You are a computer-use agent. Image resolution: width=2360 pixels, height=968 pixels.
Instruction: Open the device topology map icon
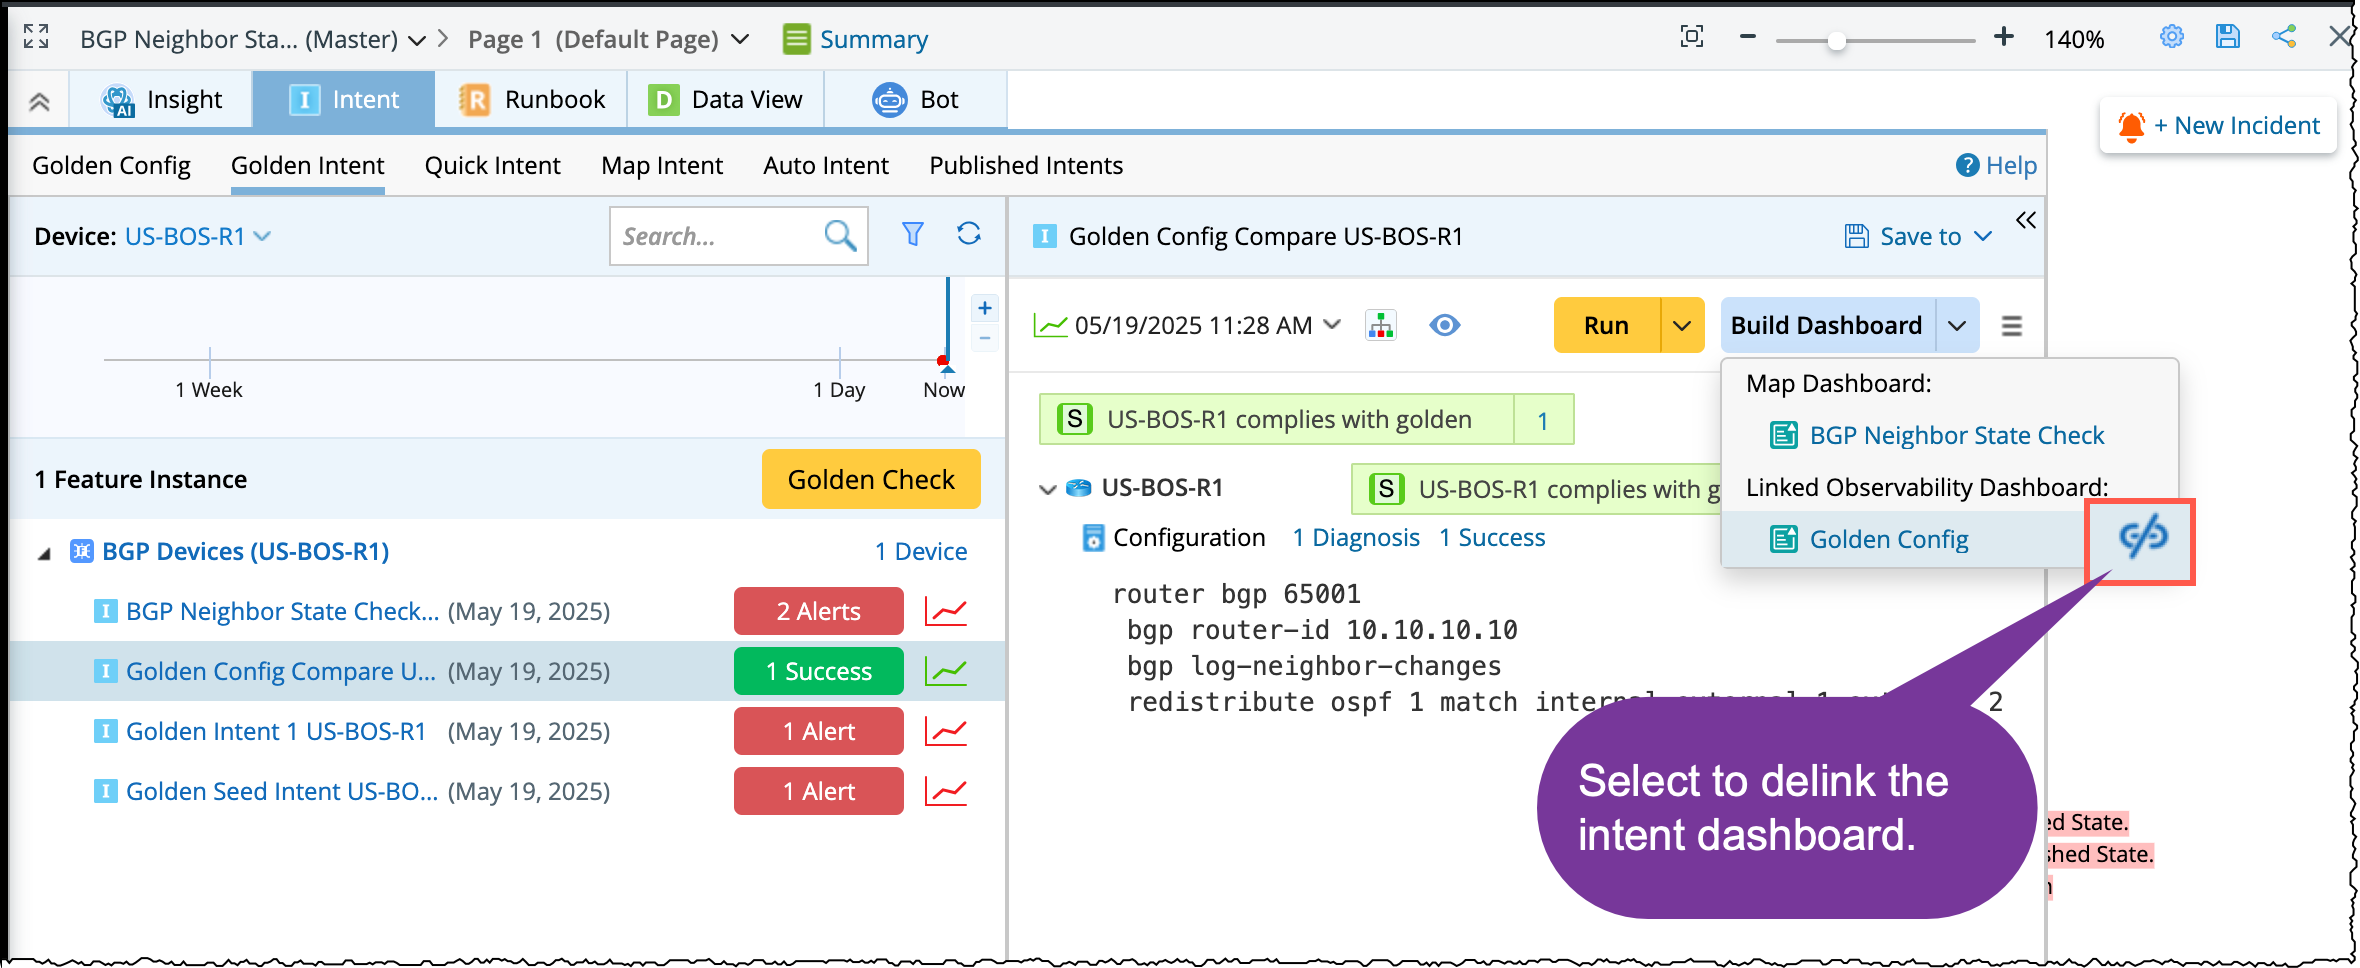(1380, 326)
